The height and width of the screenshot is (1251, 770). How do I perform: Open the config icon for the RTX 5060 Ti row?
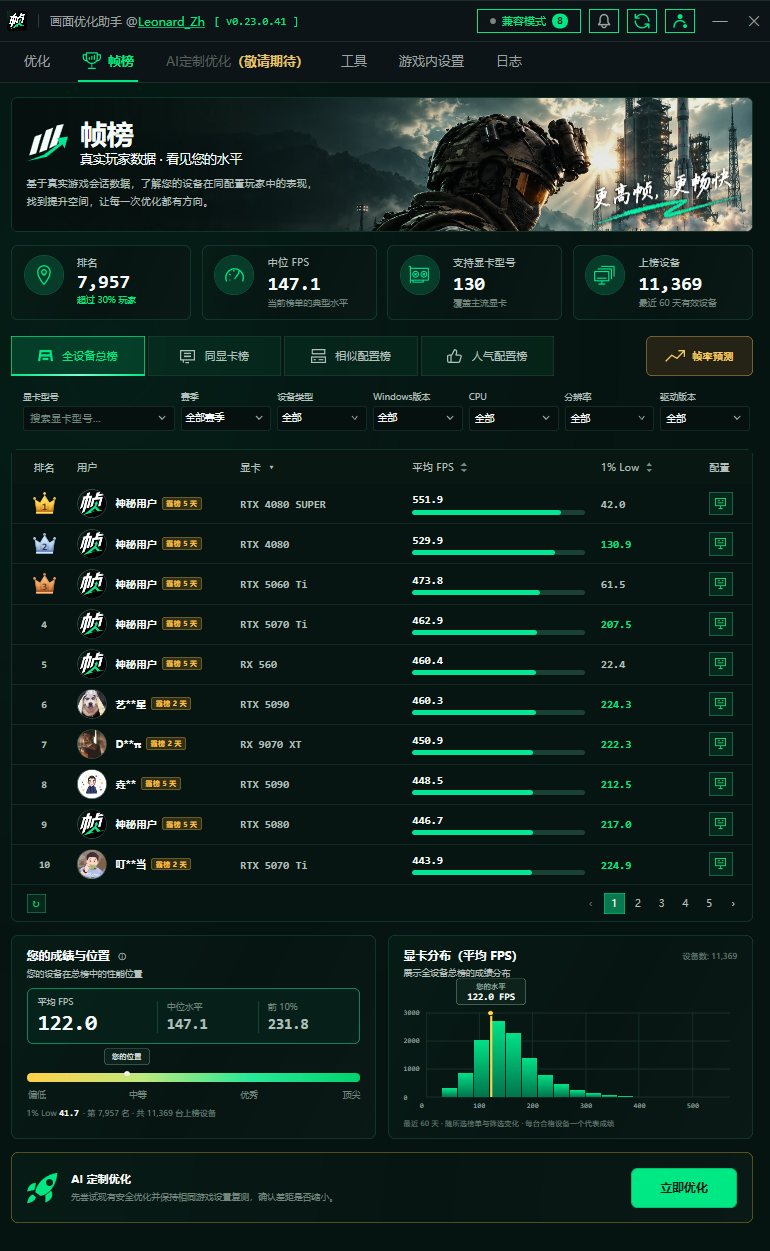coord(720,584)
